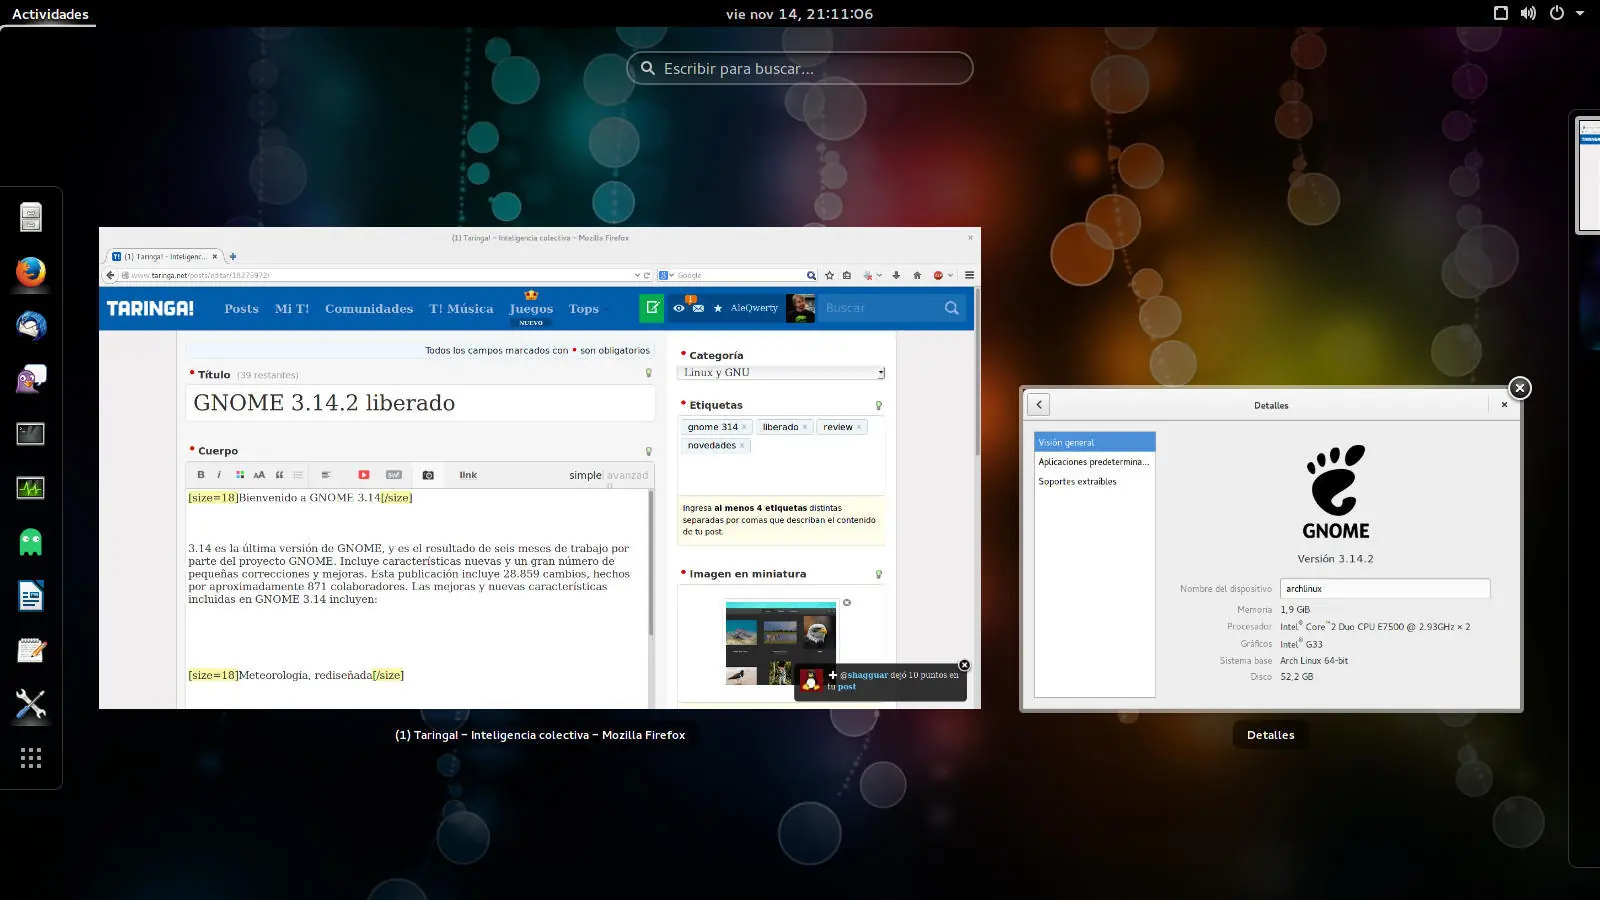The image size is (1600, 900).
Task: Click the green create-post icon on Taringa
Action: click(x=652, y=308)
